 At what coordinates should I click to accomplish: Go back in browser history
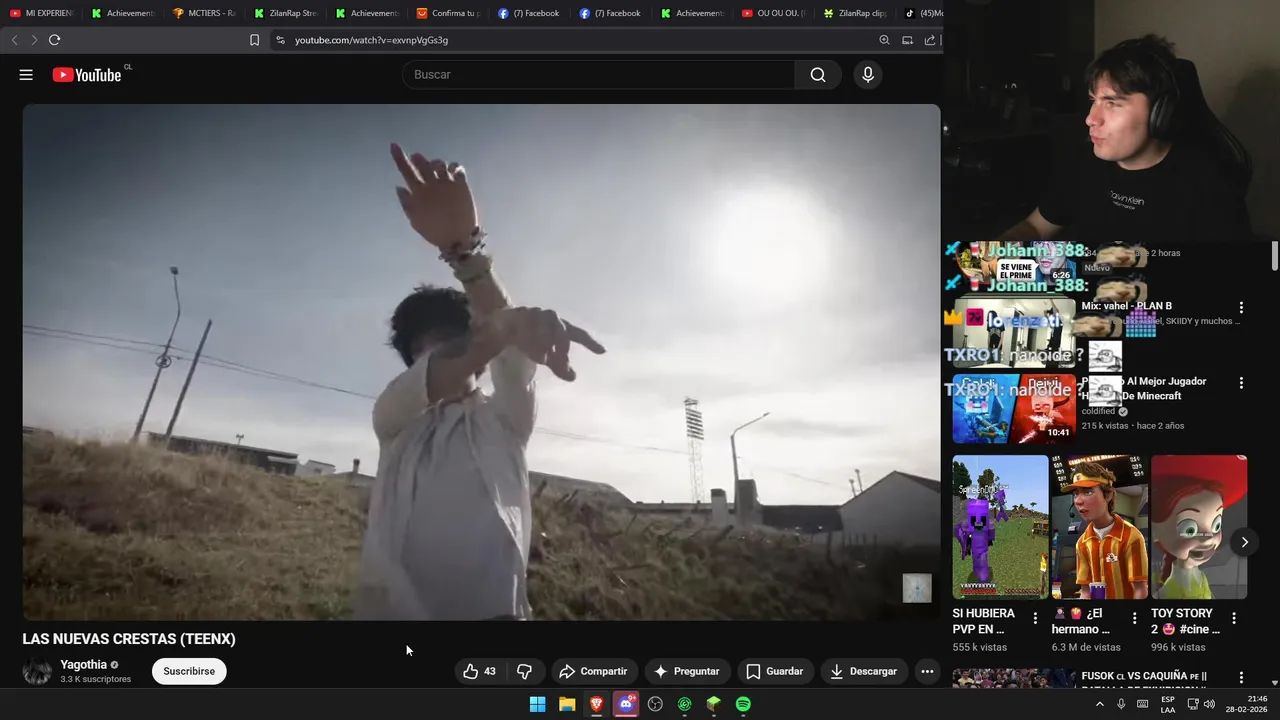(x=14, y=40)
